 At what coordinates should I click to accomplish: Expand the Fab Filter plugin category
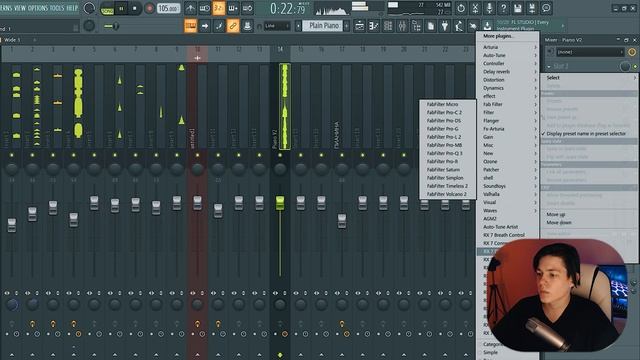(509, 104)
